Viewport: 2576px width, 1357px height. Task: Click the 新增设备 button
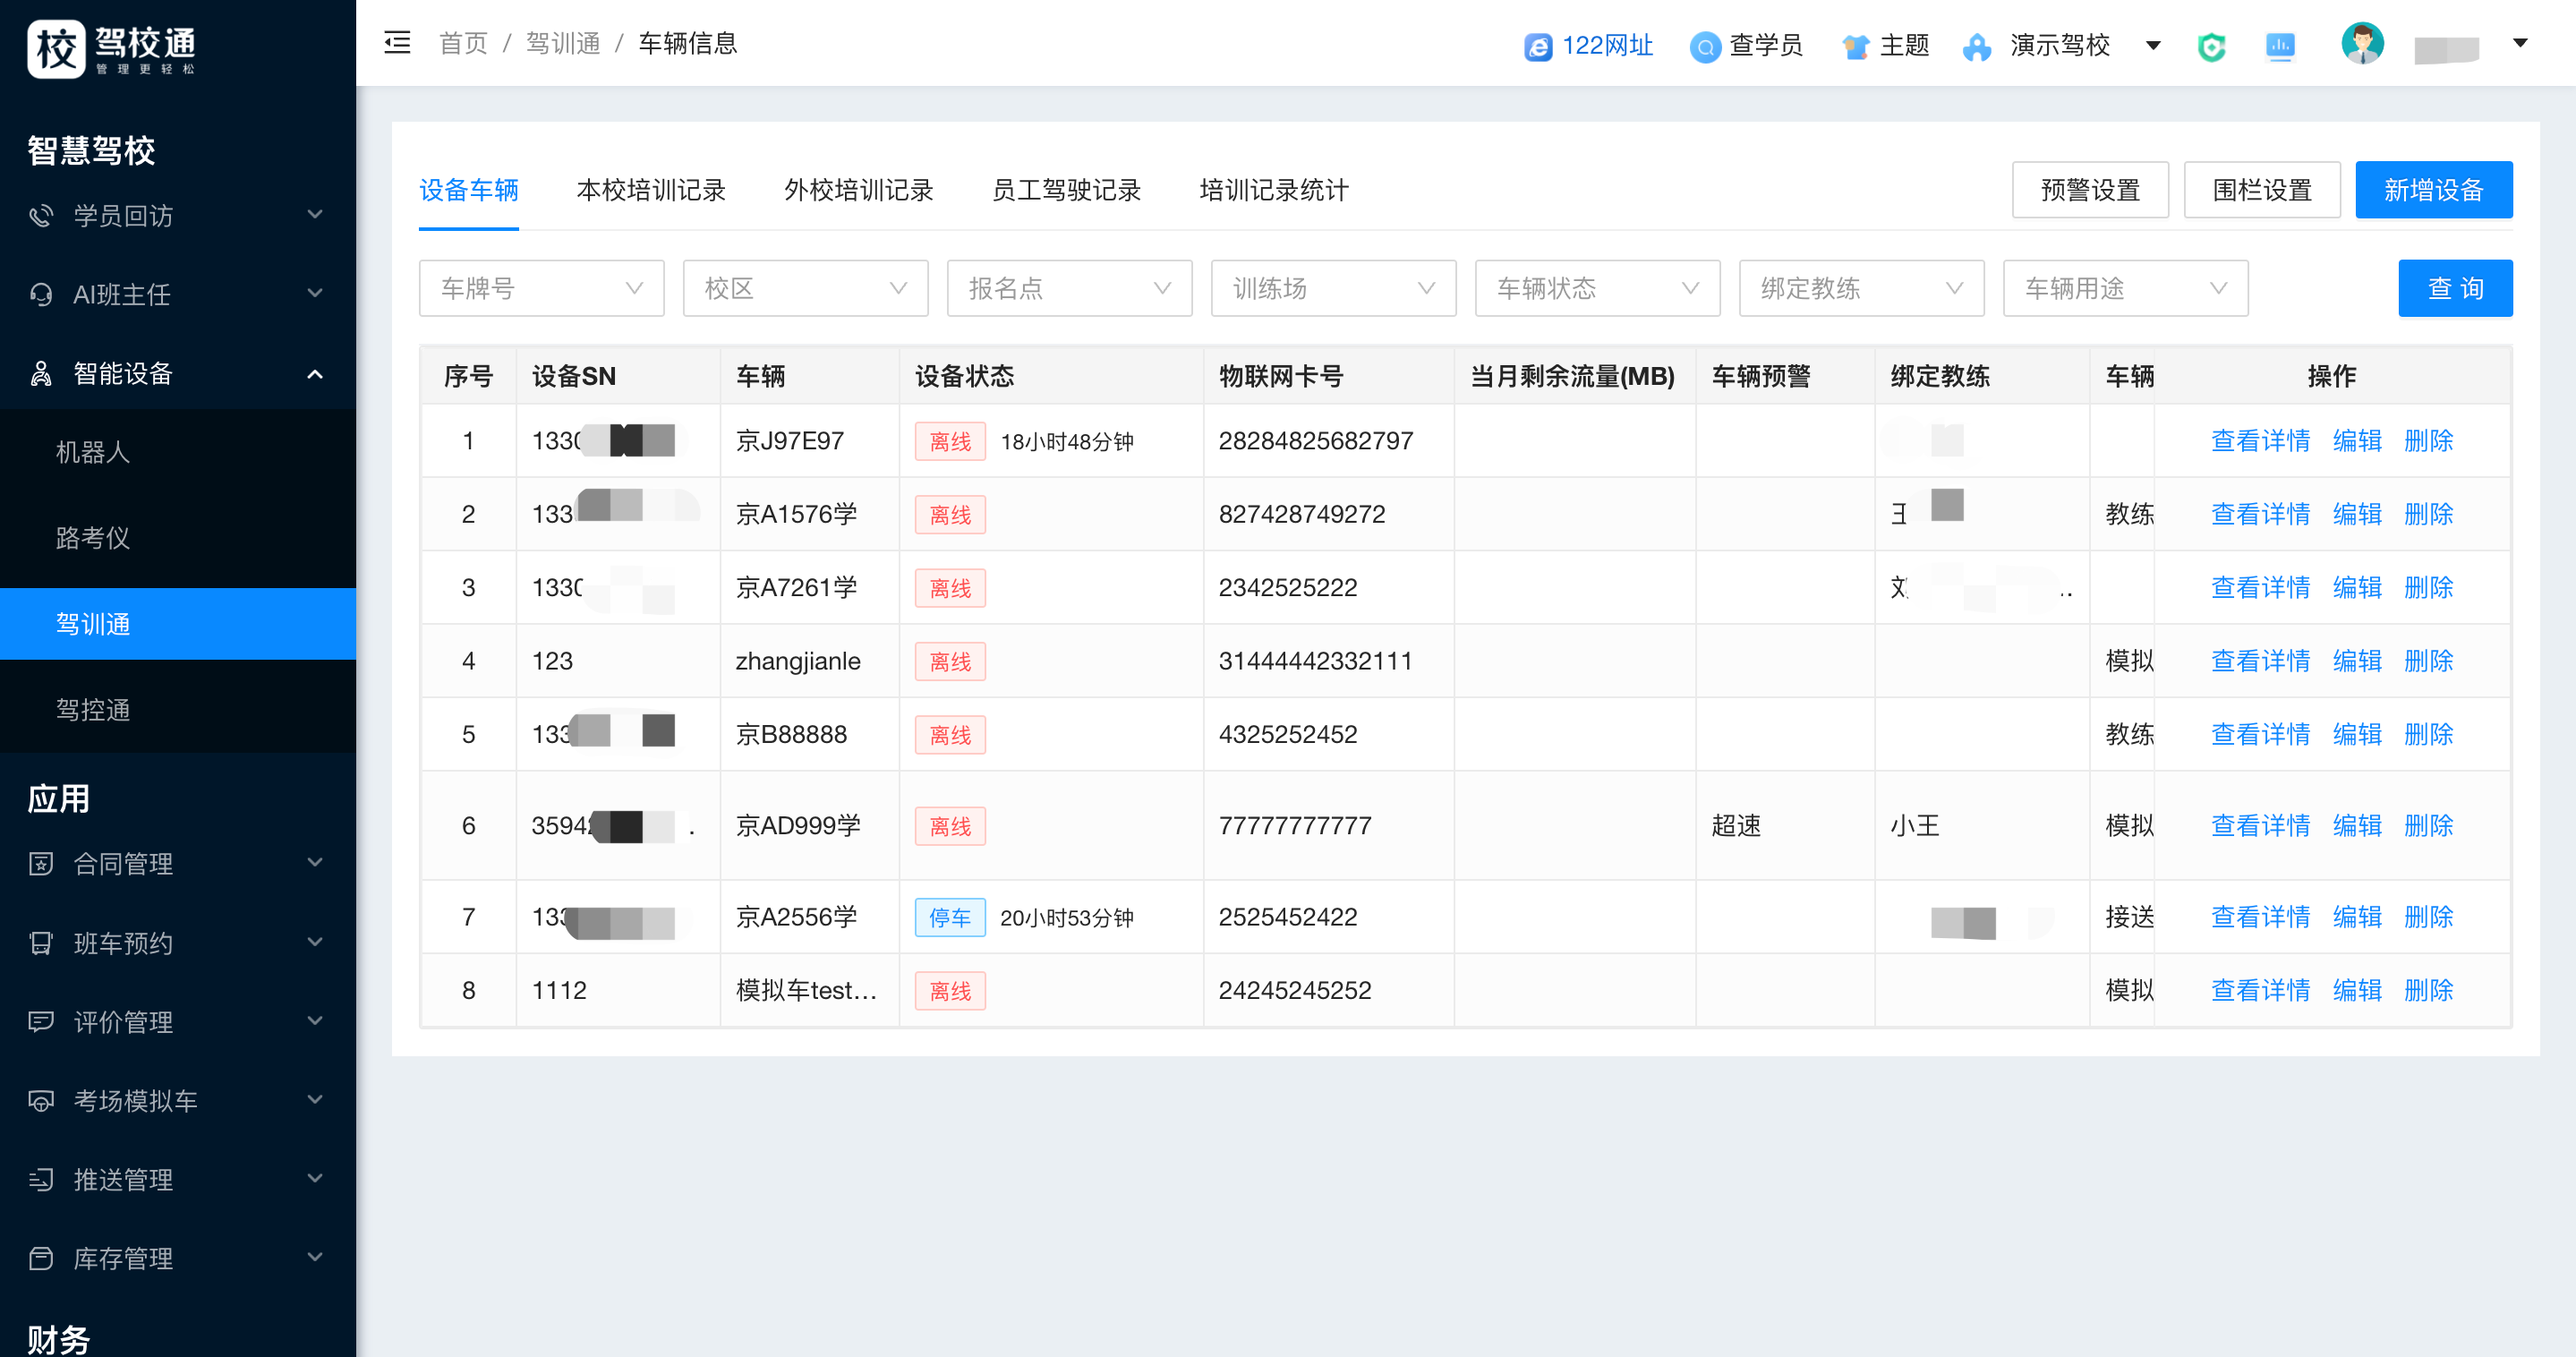click(x=2433, y=190)
